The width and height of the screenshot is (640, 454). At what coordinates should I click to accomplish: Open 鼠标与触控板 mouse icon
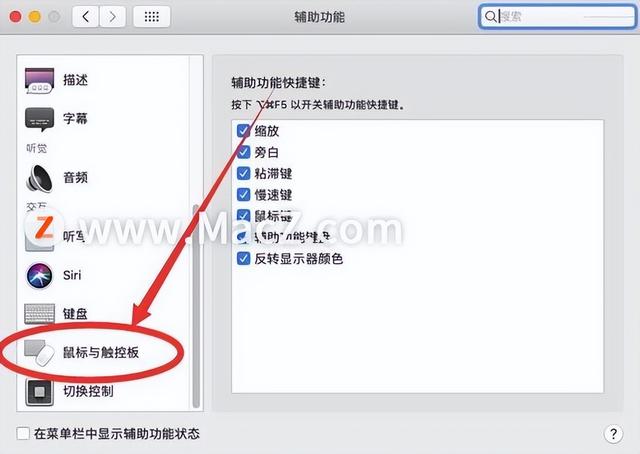(39, 353)
